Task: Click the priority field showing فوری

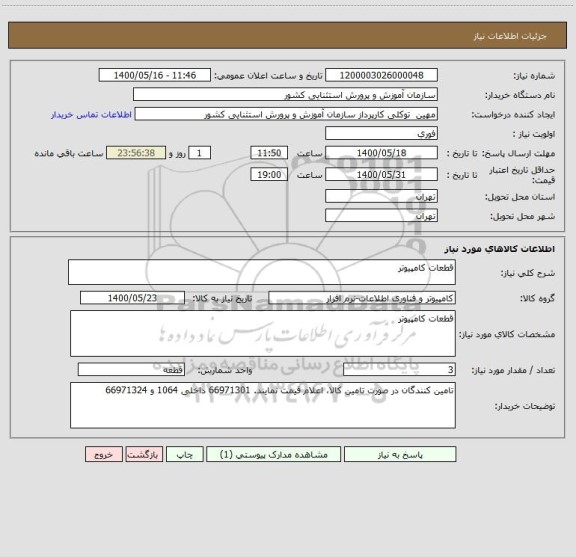Action: (381, 133)
